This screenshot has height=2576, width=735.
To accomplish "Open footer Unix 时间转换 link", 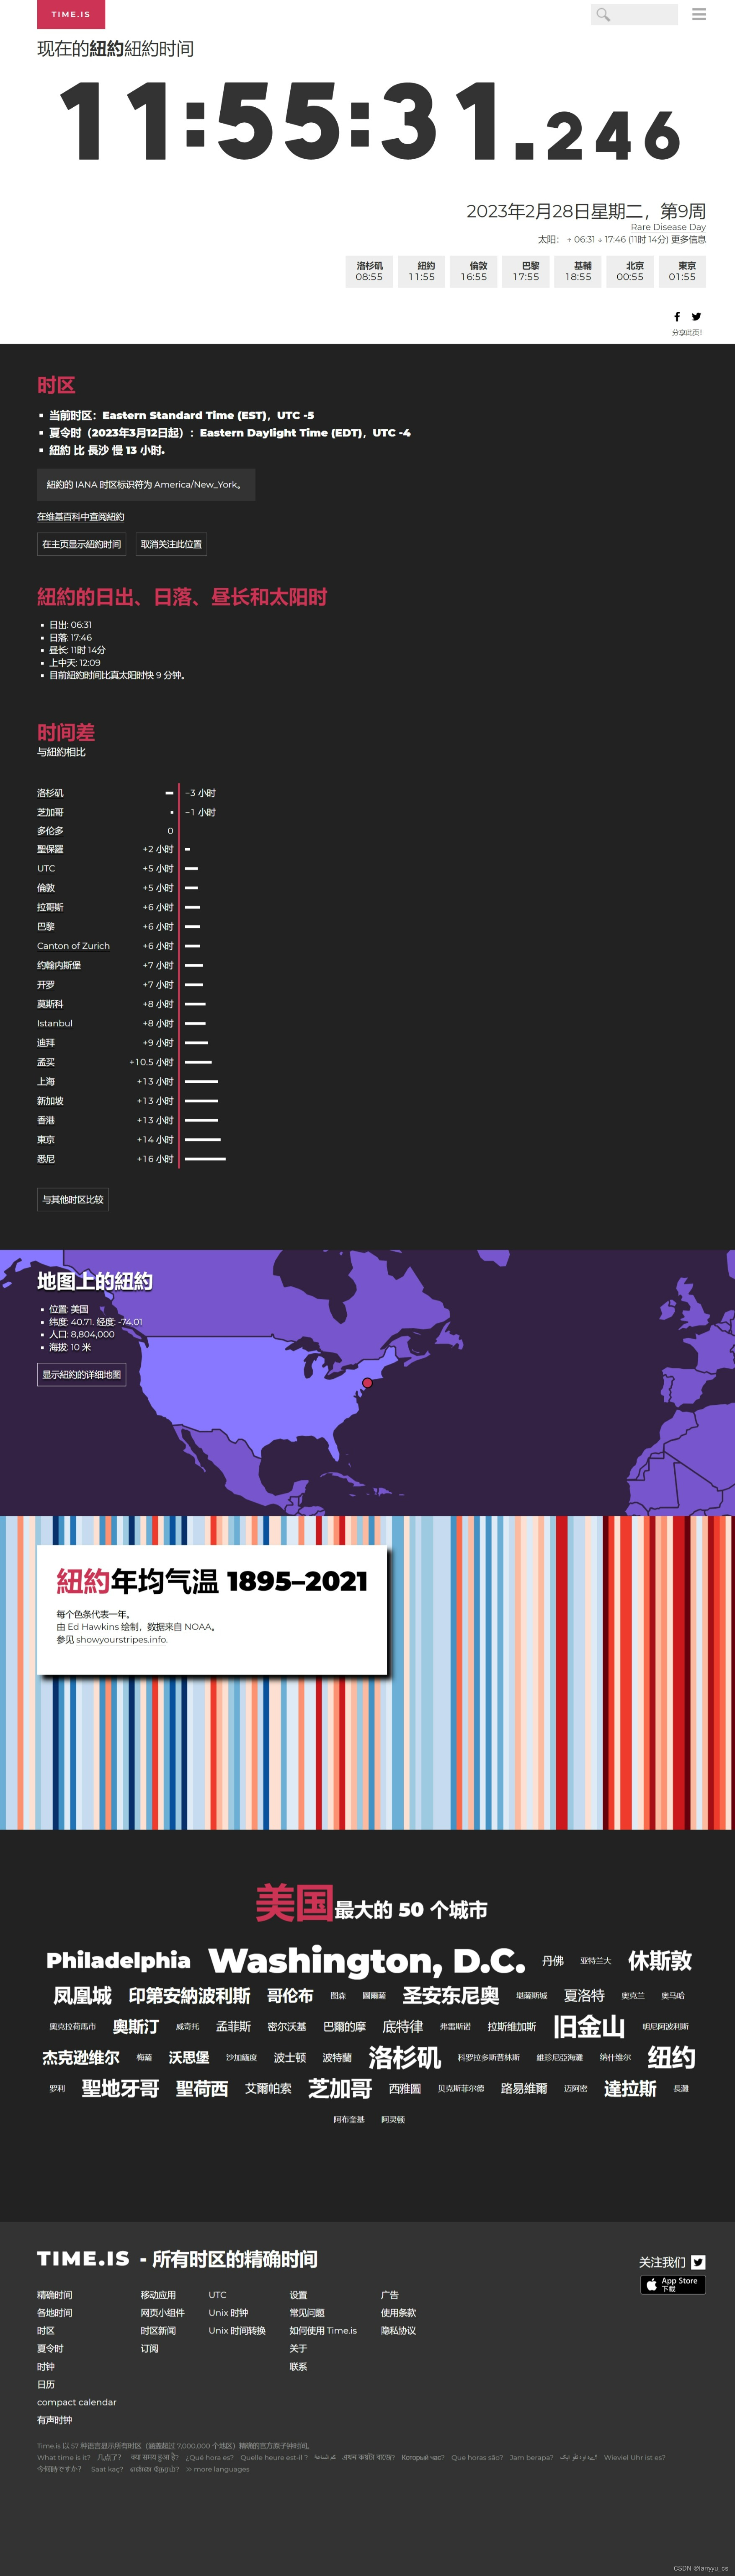I will click(x=237, y=2331).
